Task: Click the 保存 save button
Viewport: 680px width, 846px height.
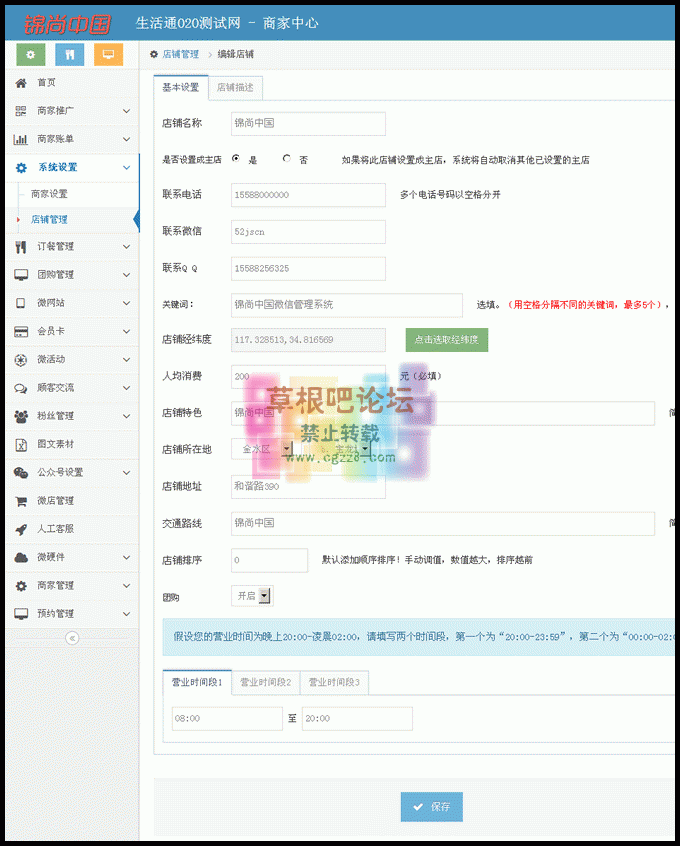Action: coord(432,807)
